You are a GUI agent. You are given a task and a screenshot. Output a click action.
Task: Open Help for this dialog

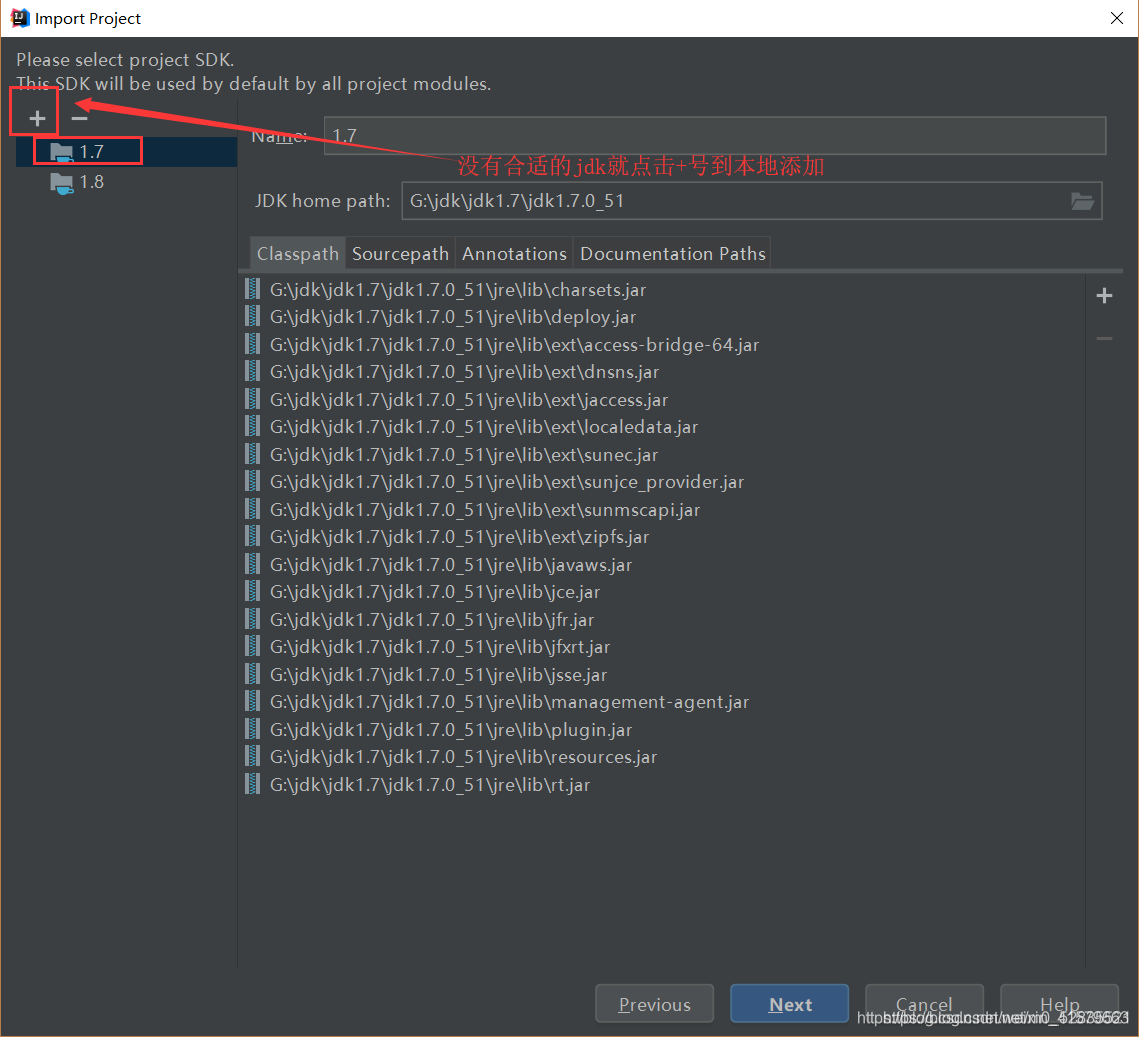click(x=1059, y=1004)
